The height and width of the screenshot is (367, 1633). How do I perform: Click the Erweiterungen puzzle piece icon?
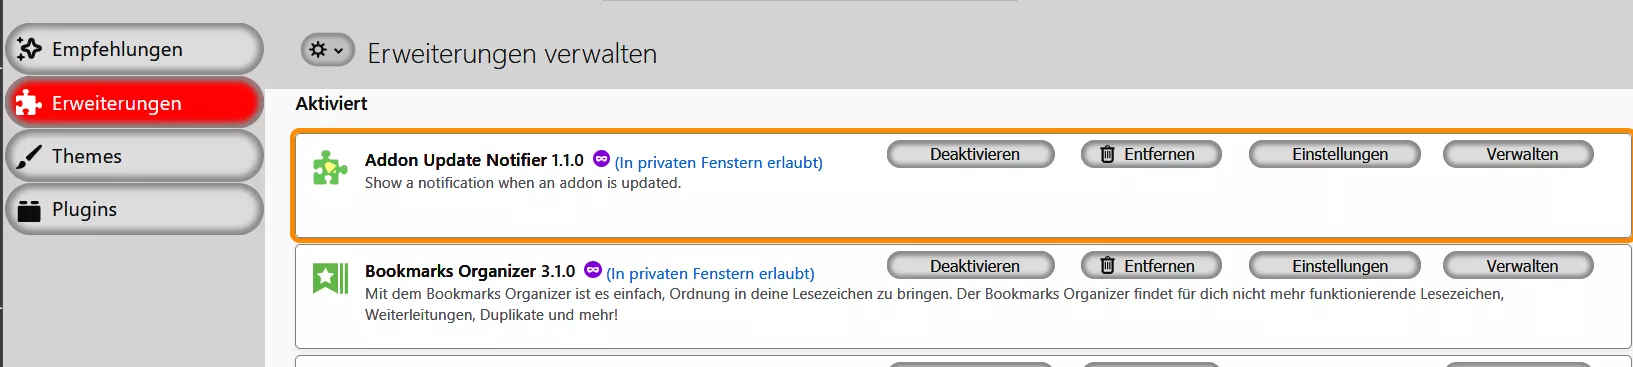[29, 102]
